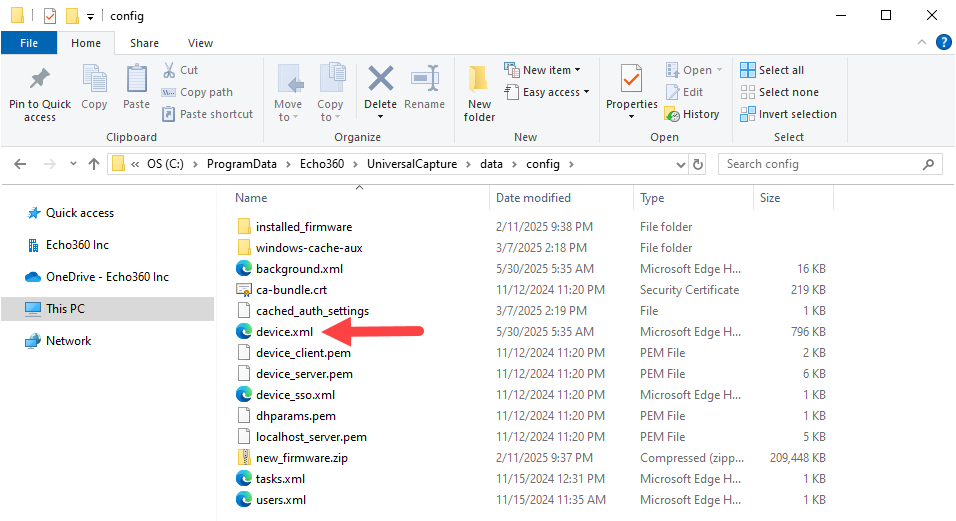Click OS (C:) in address path
This screenshot has width=956, height=521.
point(165,164)
